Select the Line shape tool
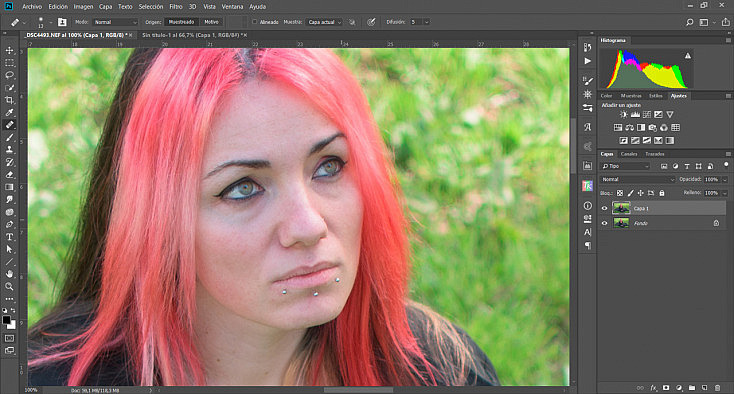 9,262
